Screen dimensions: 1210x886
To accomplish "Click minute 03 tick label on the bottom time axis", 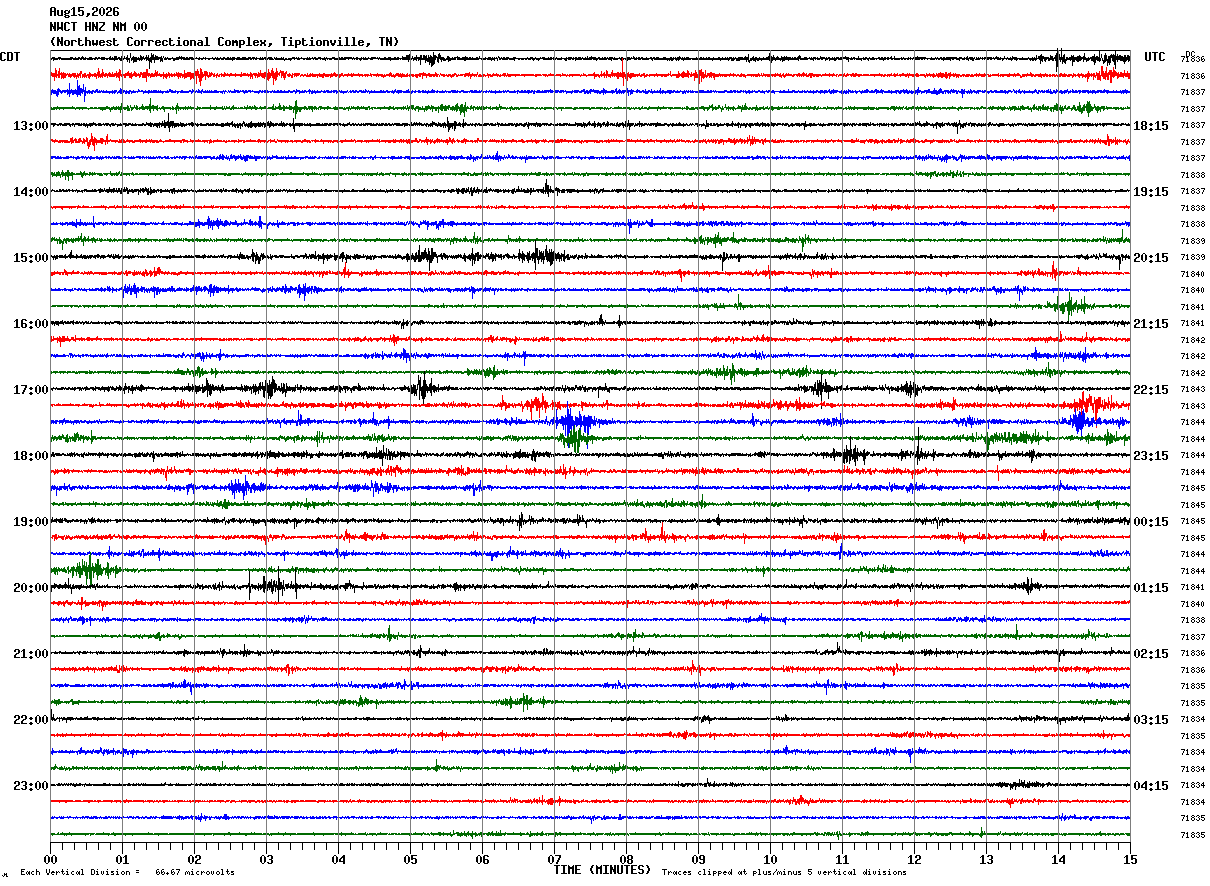I will pyautogui.click(x=266, y=860).
